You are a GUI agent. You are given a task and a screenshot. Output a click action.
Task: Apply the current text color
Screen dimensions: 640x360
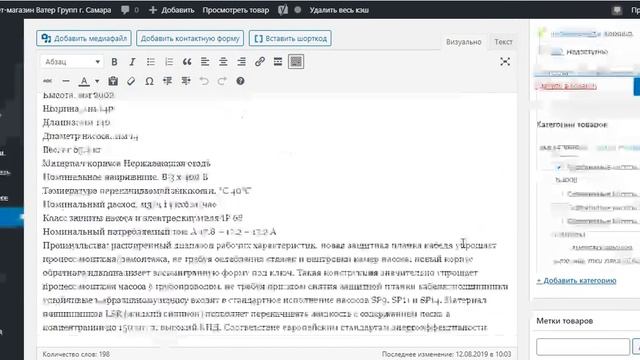pos(84,81)
